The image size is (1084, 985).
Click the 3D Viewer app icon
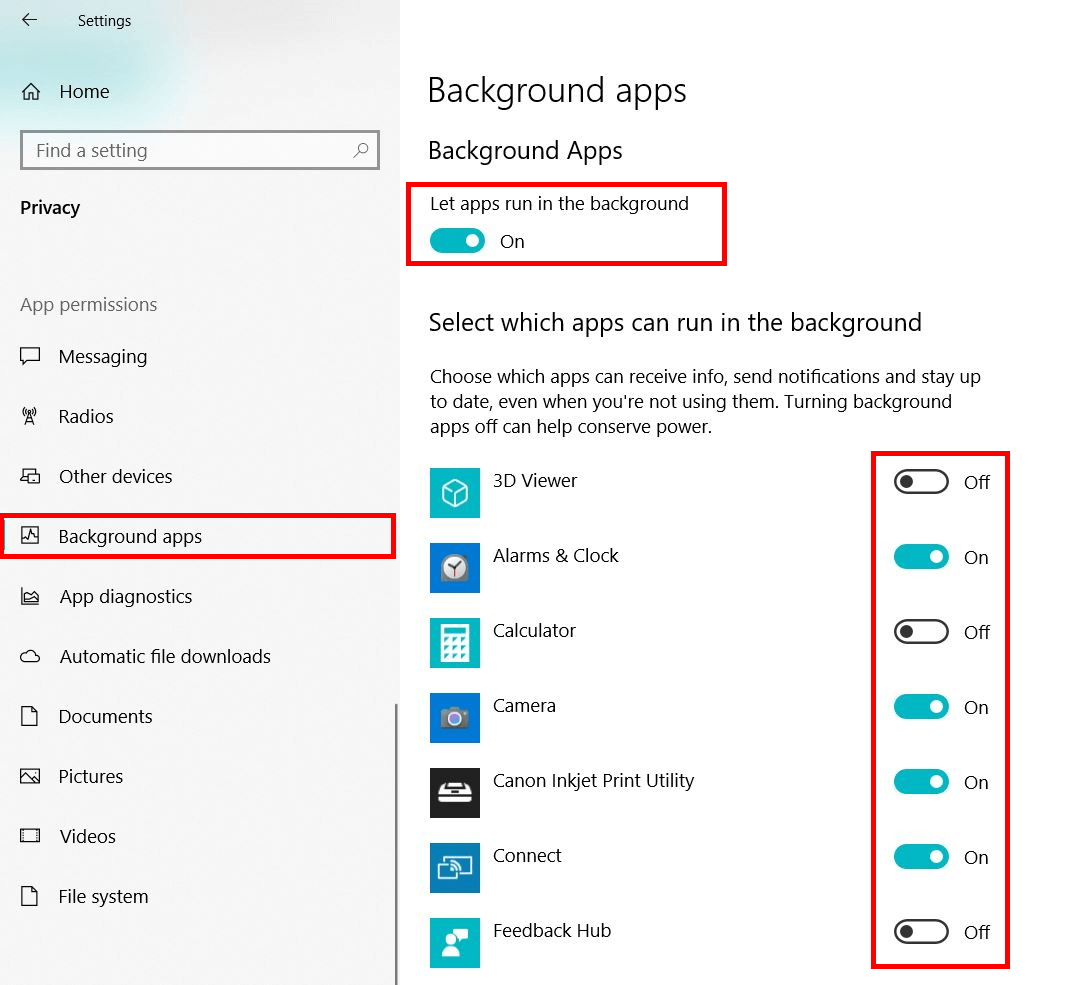[x=454, y=493]
